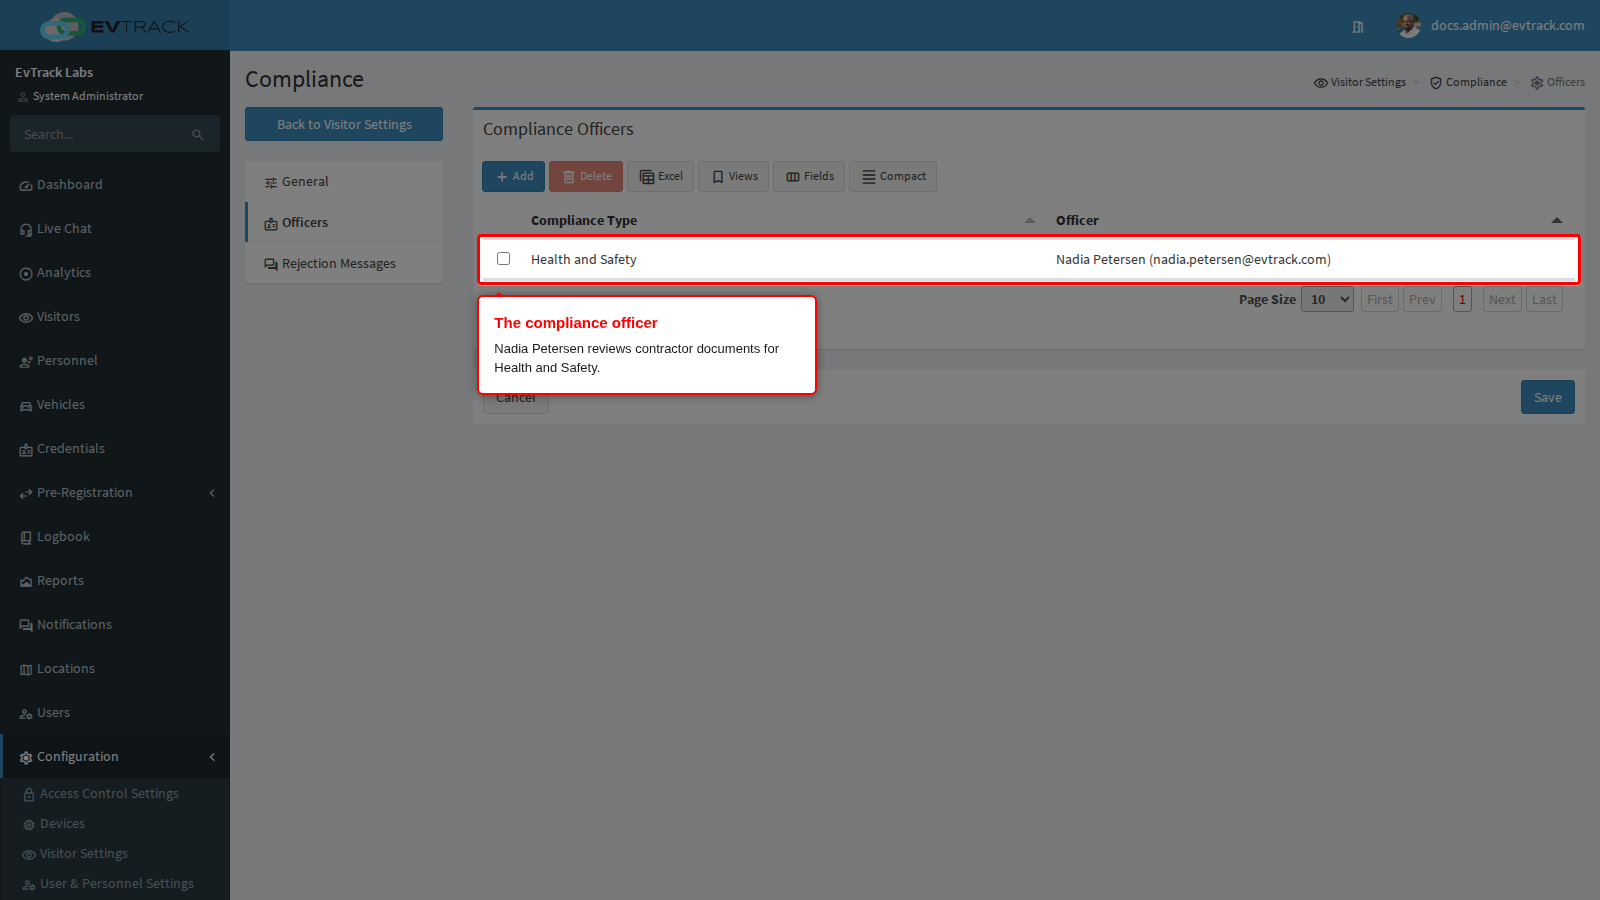Sort by Compliance Type column arrow
This screenshot has height=900, width=1600.
pos(1030,220)
